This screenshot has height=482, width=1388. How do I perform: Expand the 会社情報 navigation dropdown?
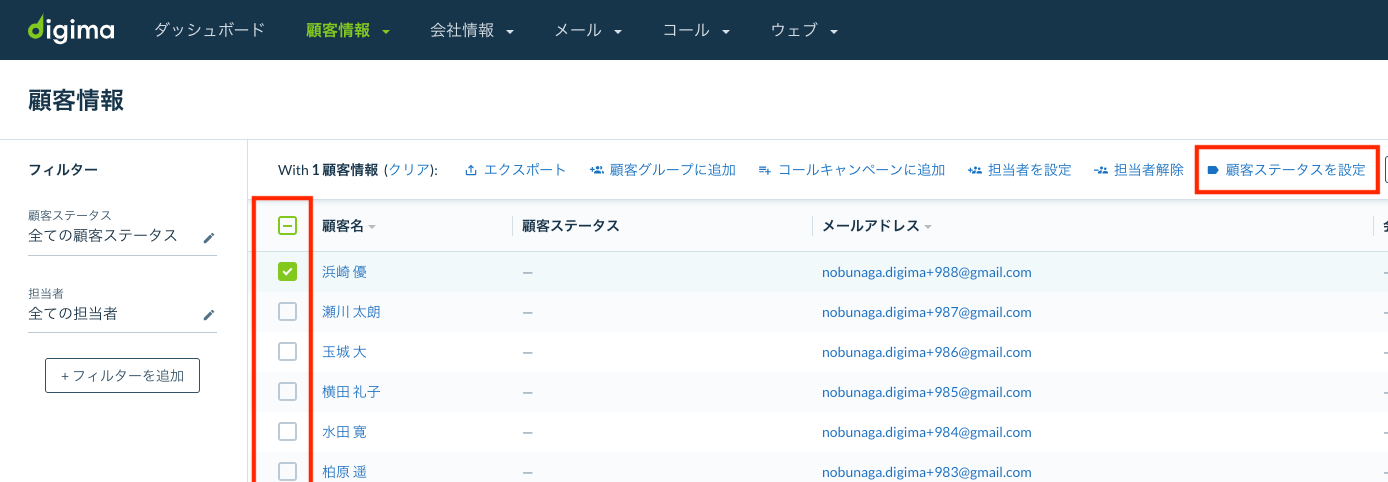472,30
